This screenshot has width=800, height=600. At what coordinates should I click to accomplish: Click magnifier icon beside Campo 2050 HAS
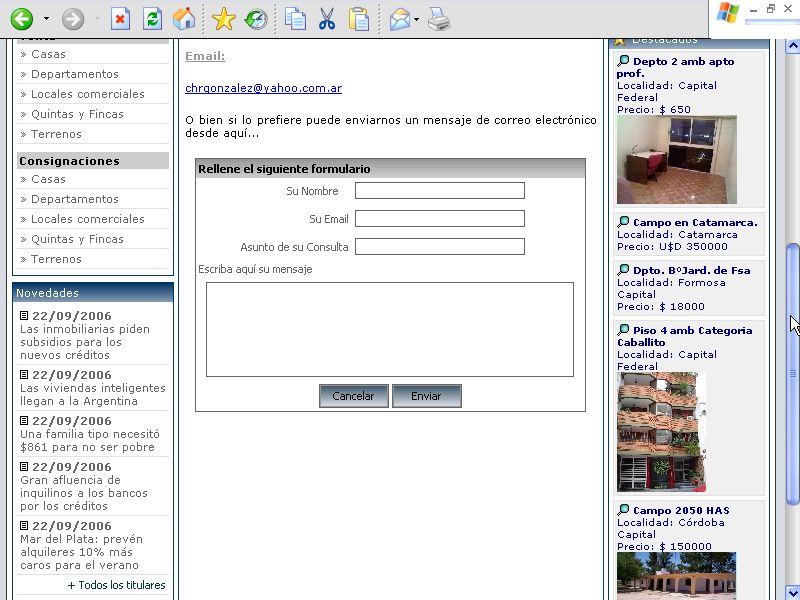click(x=623, y=510)
